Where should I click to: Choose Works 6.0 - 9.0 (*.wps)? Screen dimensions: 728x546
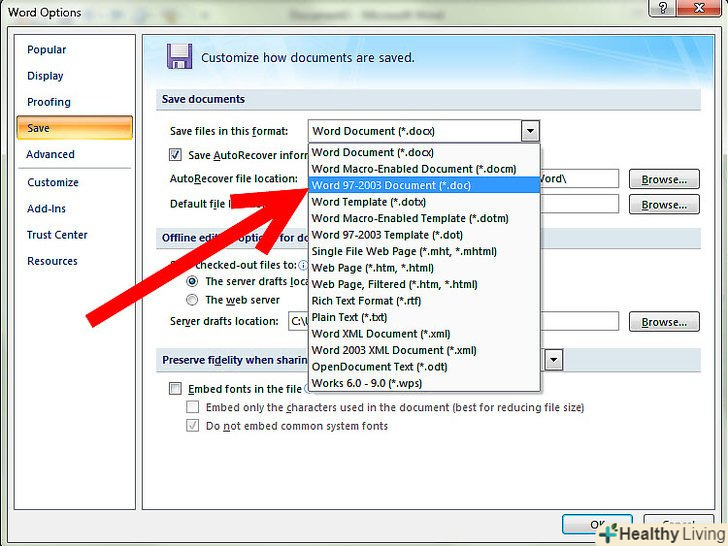click(424, 383)
